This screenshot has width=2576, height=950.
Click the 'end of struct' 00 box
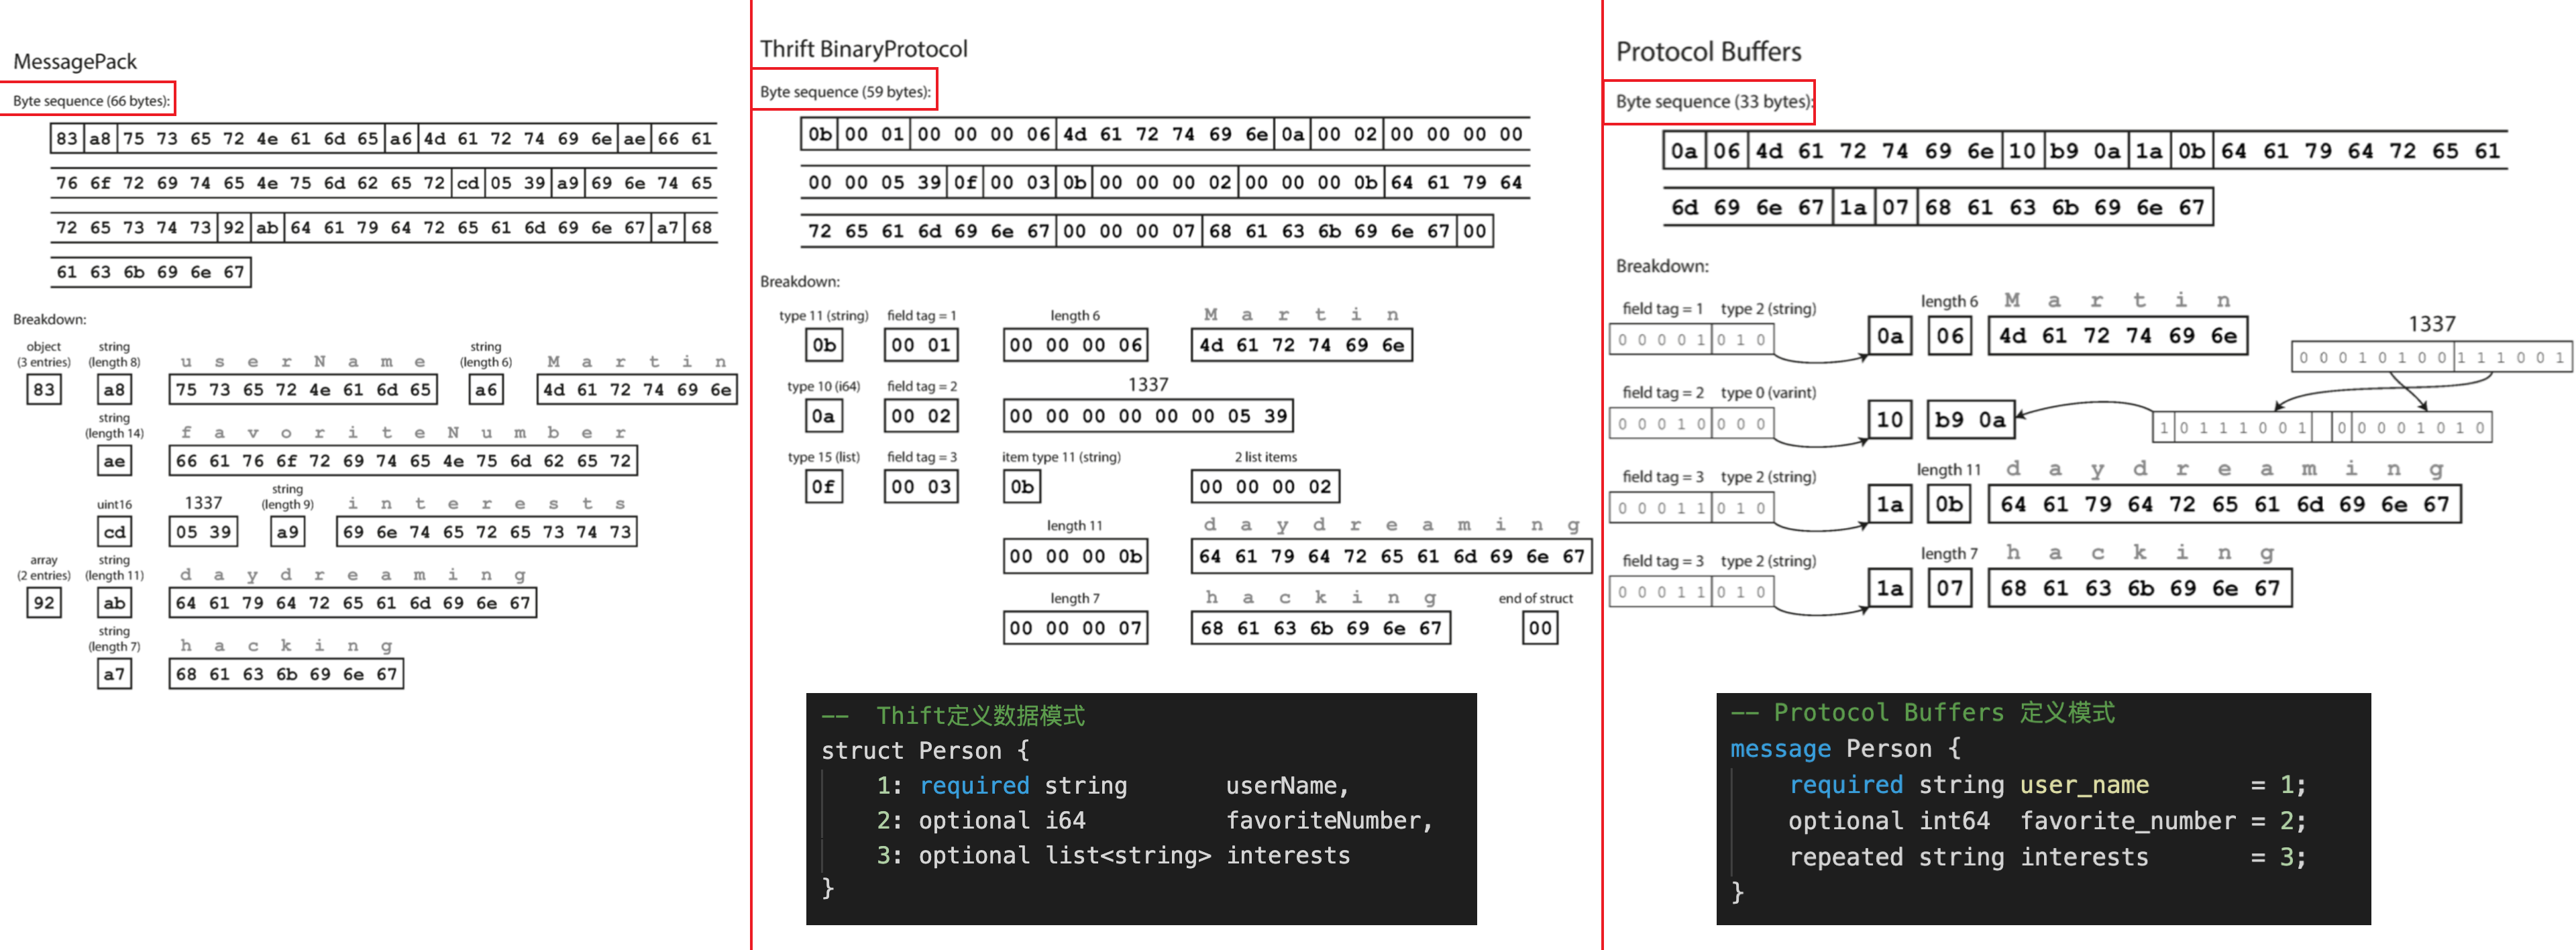pos(1540,629)
